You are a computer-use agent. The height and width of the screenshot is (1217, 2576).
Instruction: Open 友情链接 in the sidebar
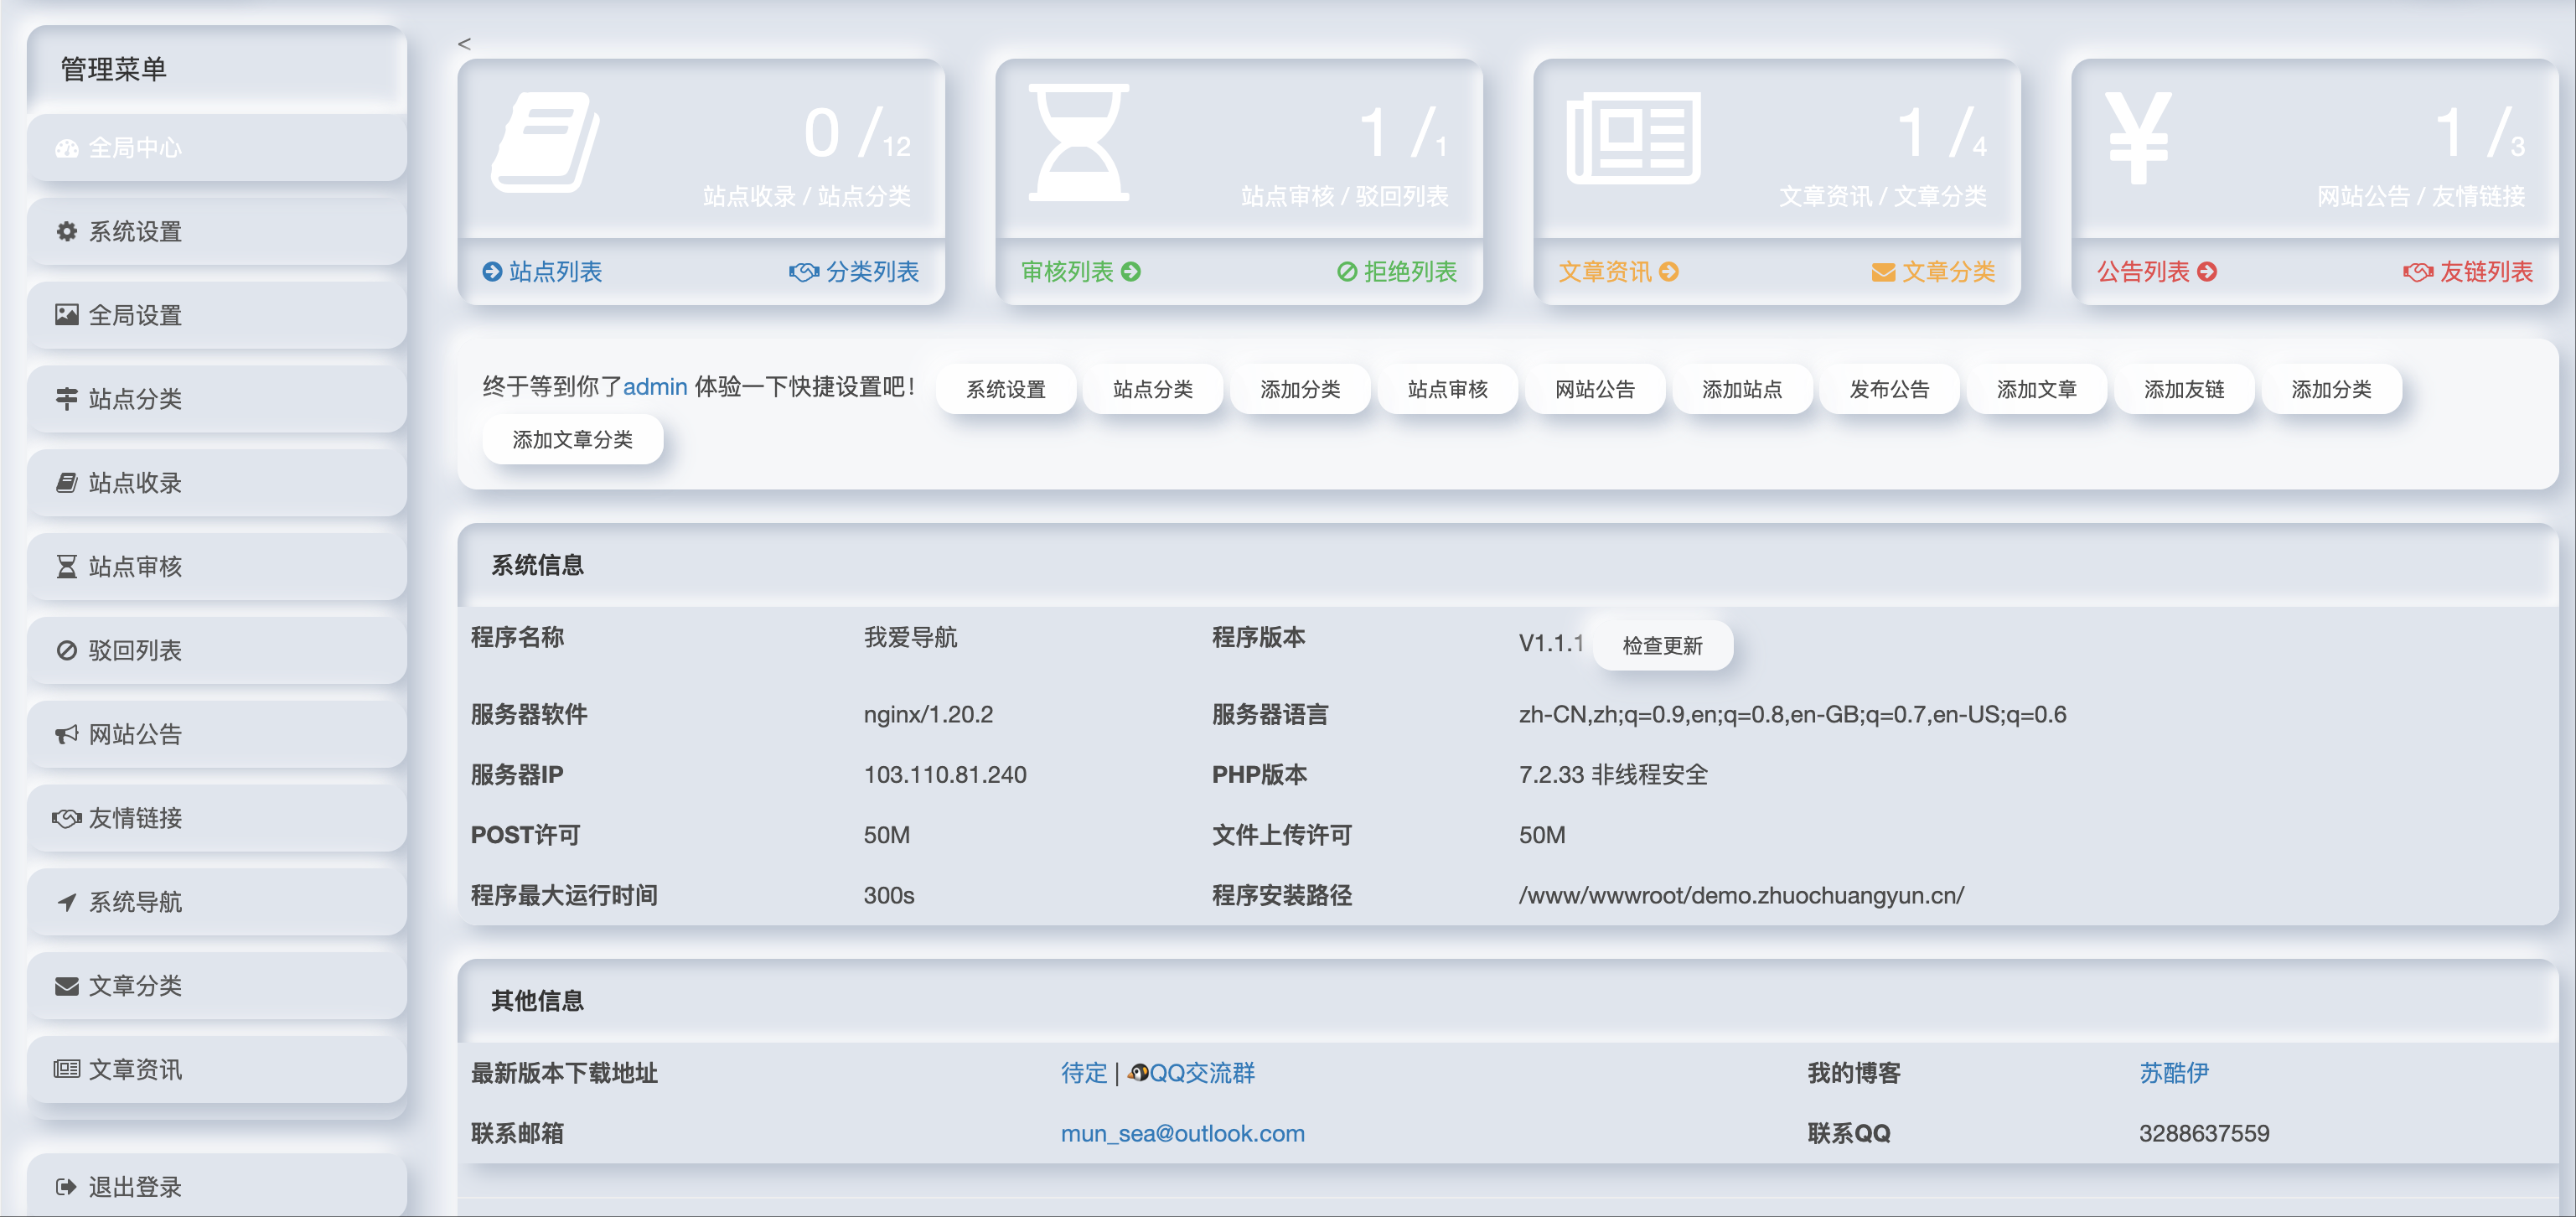click(217, 819)
